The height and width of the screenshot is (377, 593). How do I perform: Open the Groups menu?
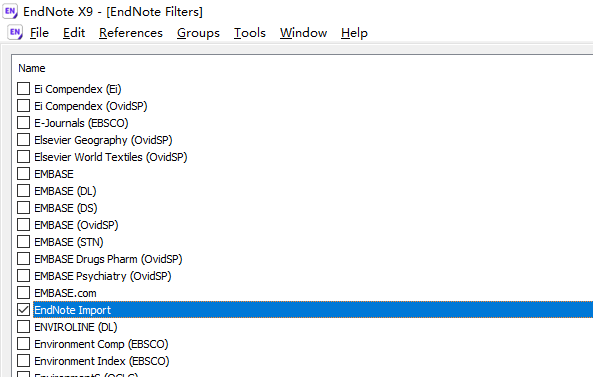(x=198, y=33)
